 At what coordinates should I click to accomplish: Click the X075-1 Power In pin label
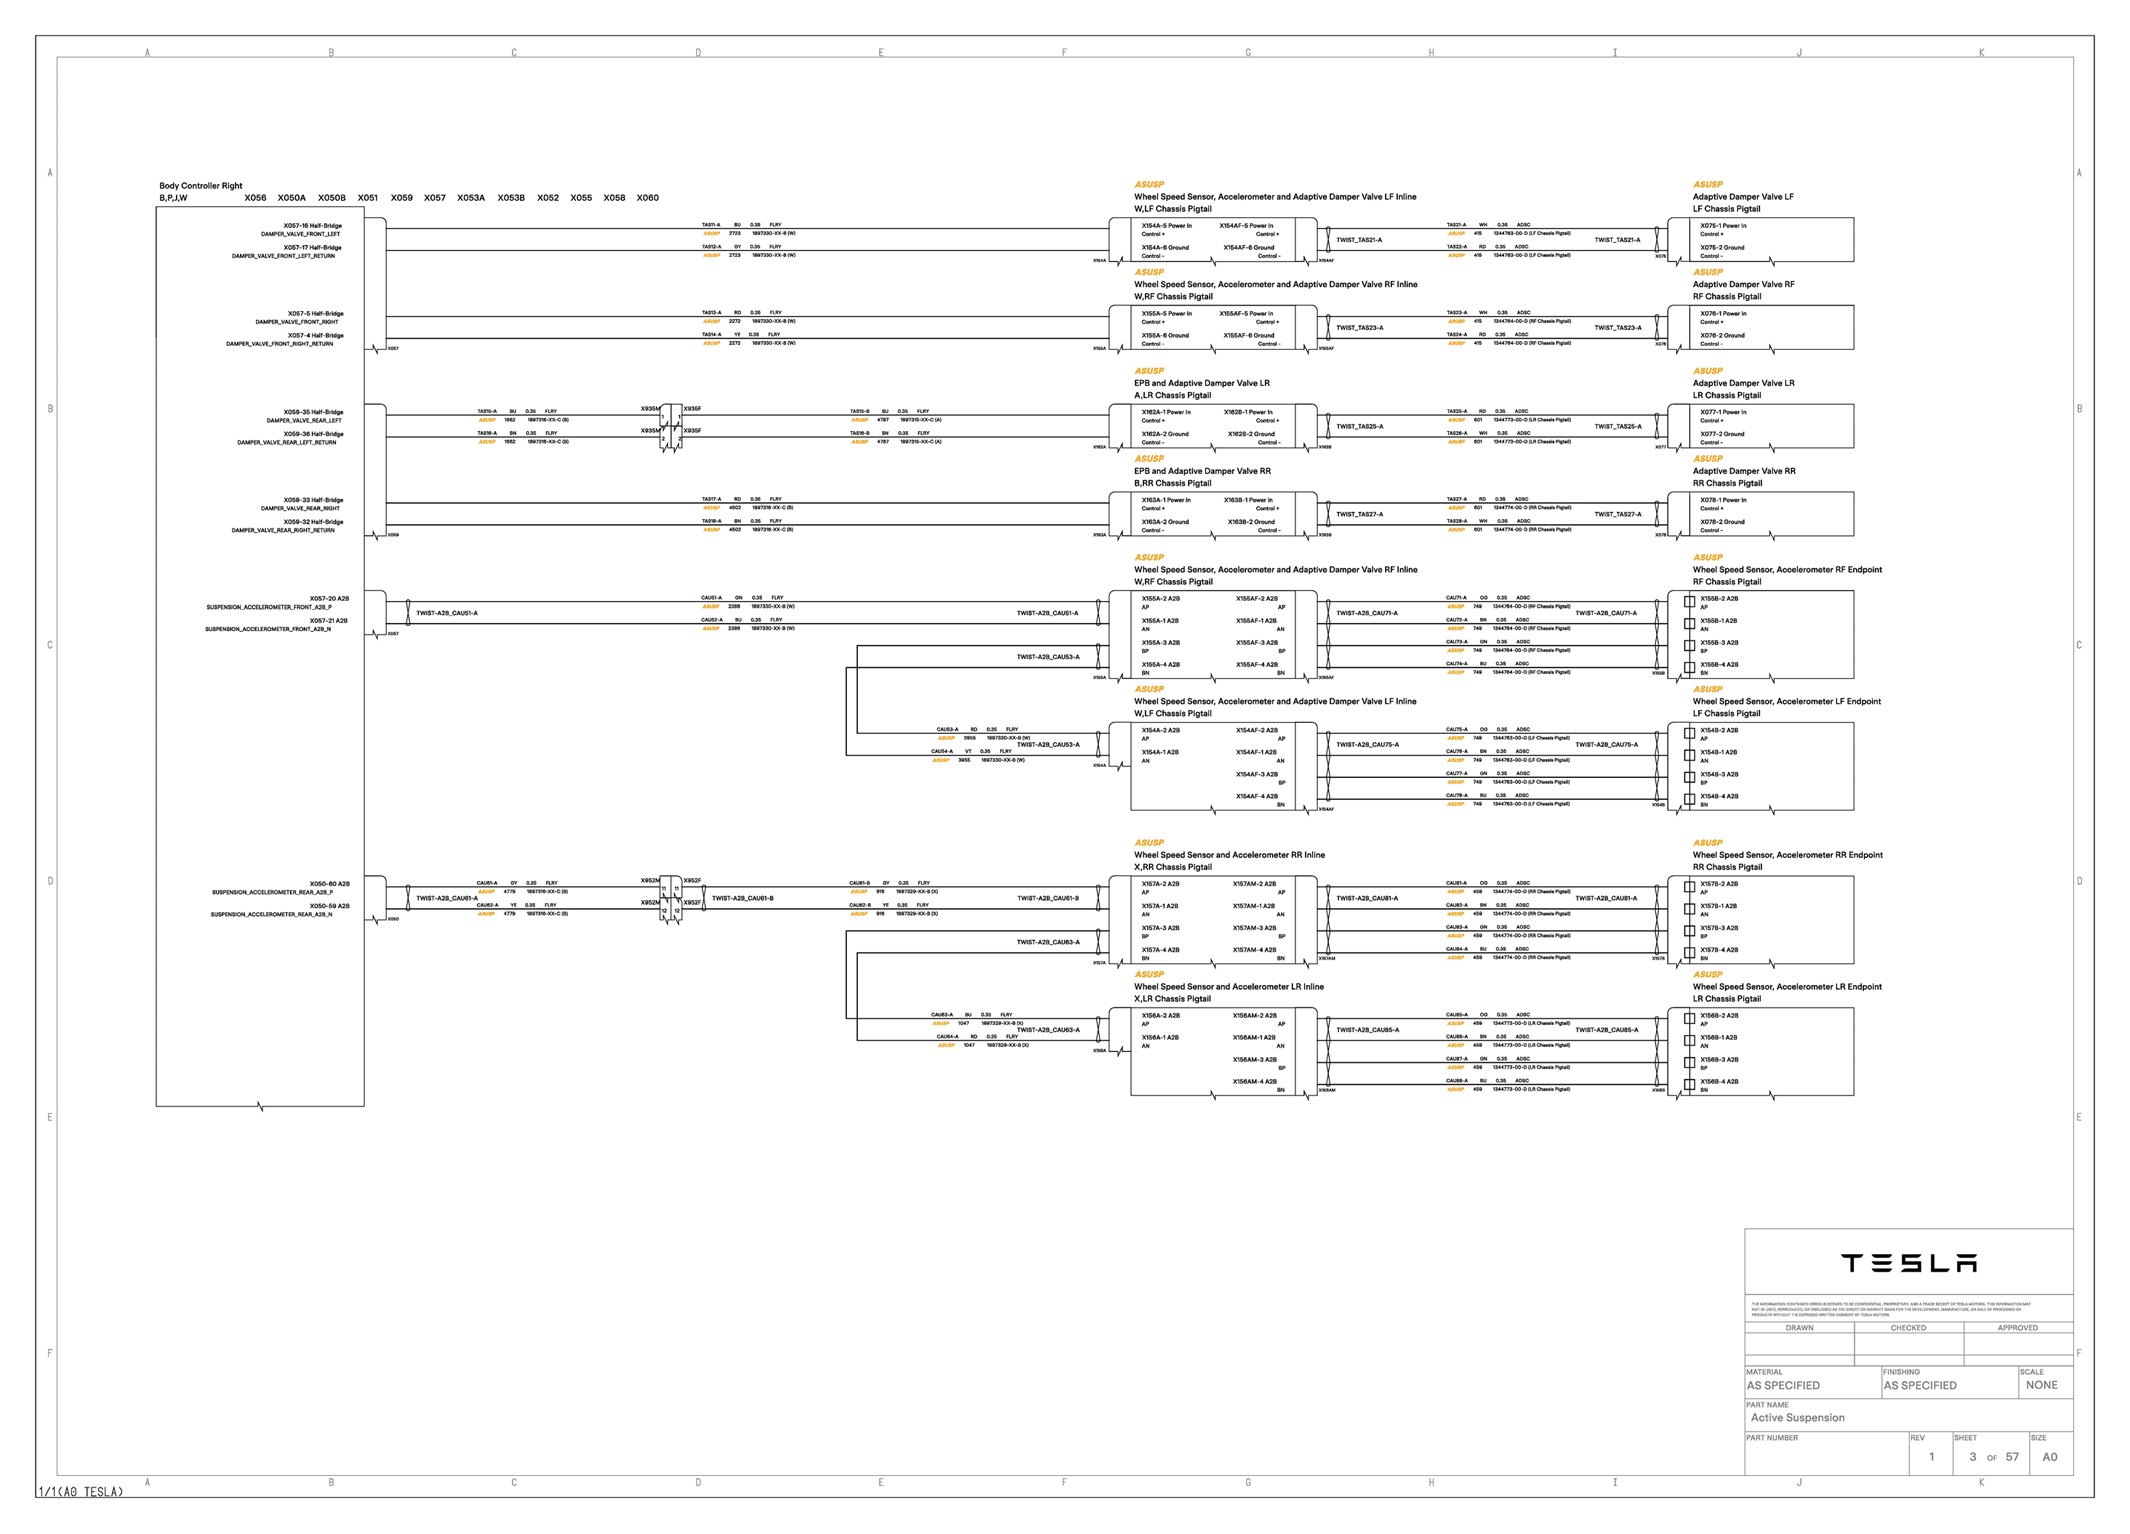click(1723, 226)
